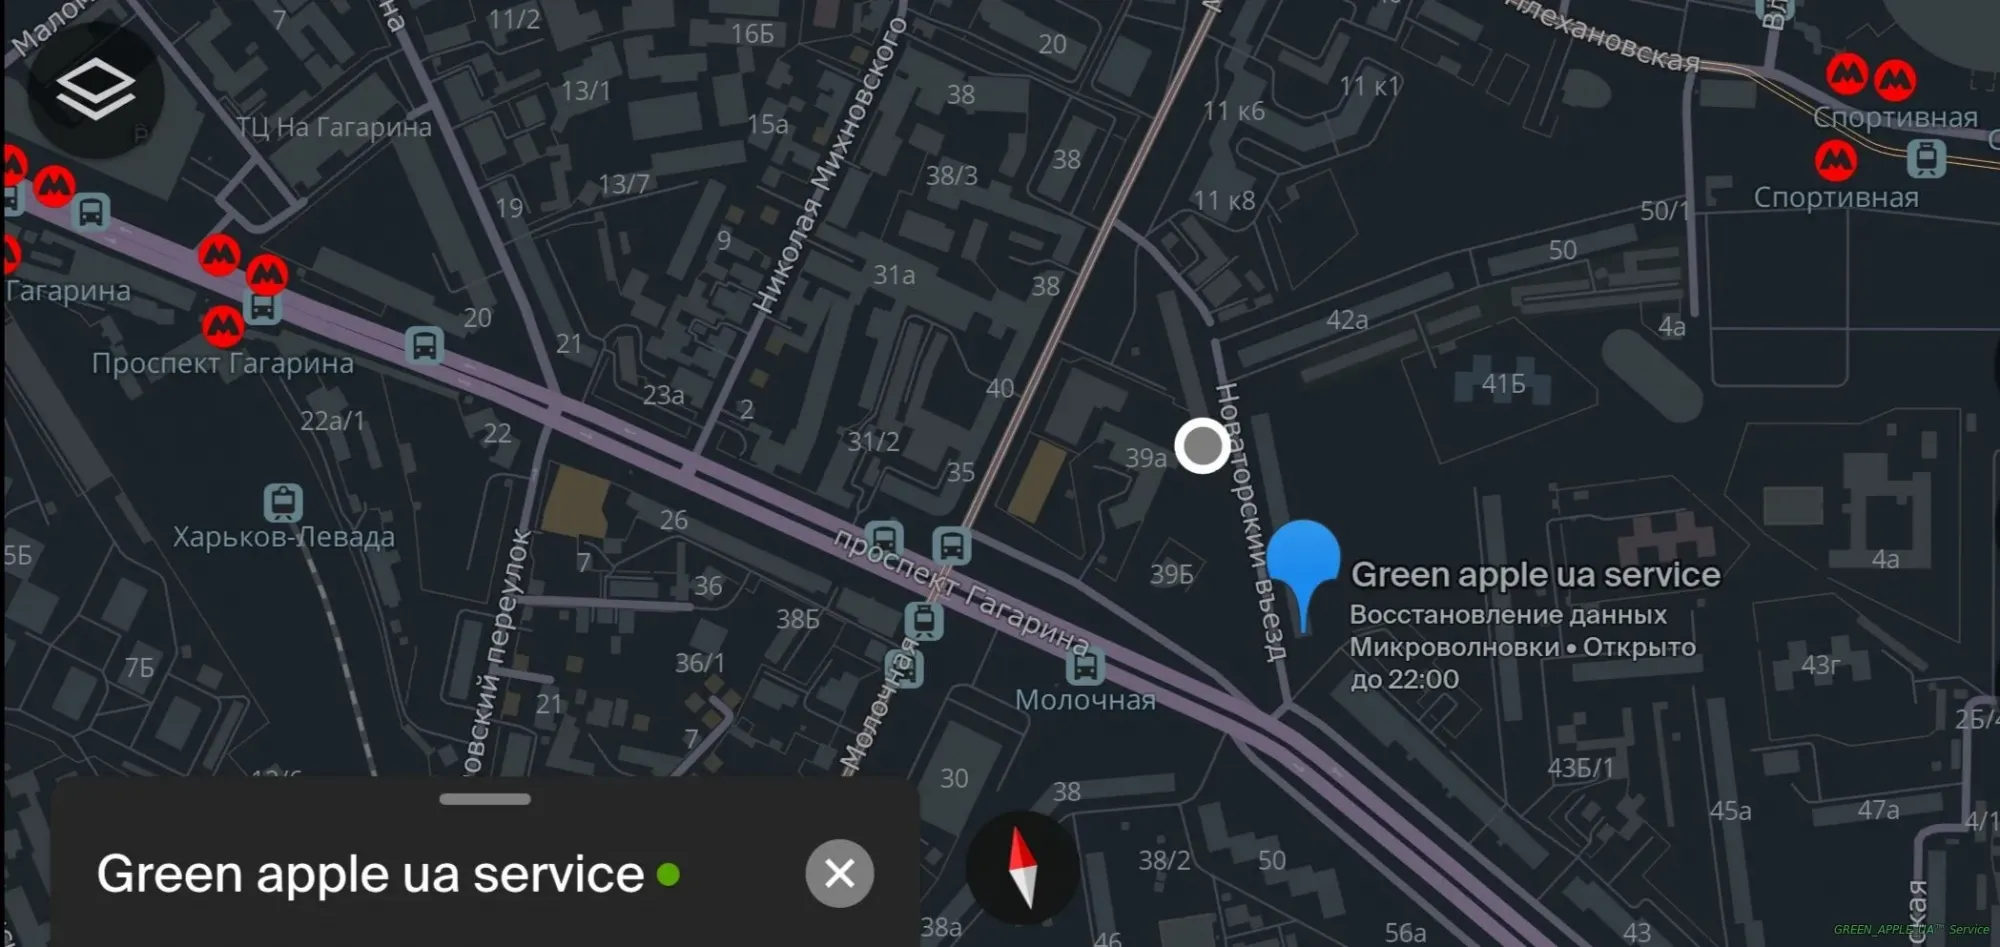Select the Спортивная metro icon near Плехановская
Image resolution: width=2000 pixels, height=947 pixels.
tap(1846, 75)
